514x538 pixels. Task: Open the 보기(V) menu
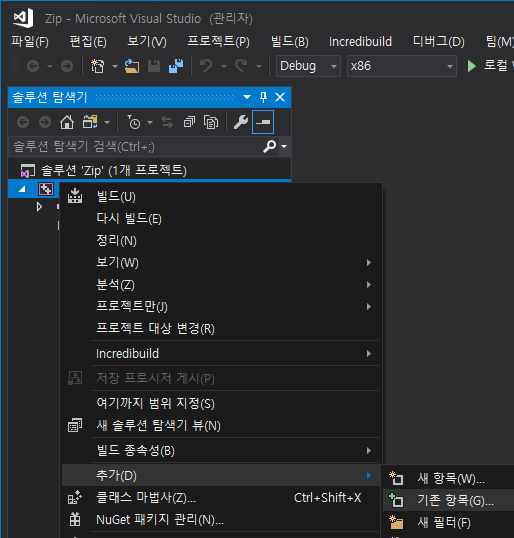tap(147, 42)
